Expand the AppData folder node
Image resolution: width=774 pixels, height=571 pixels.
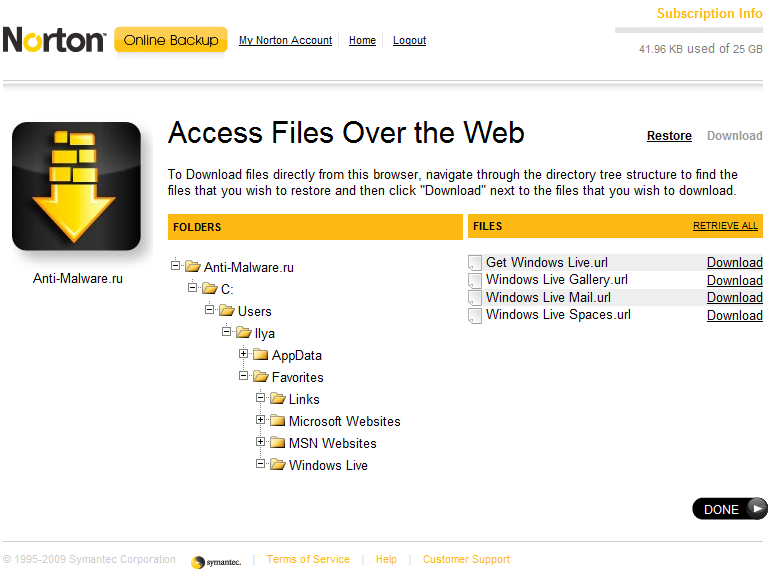243,353
